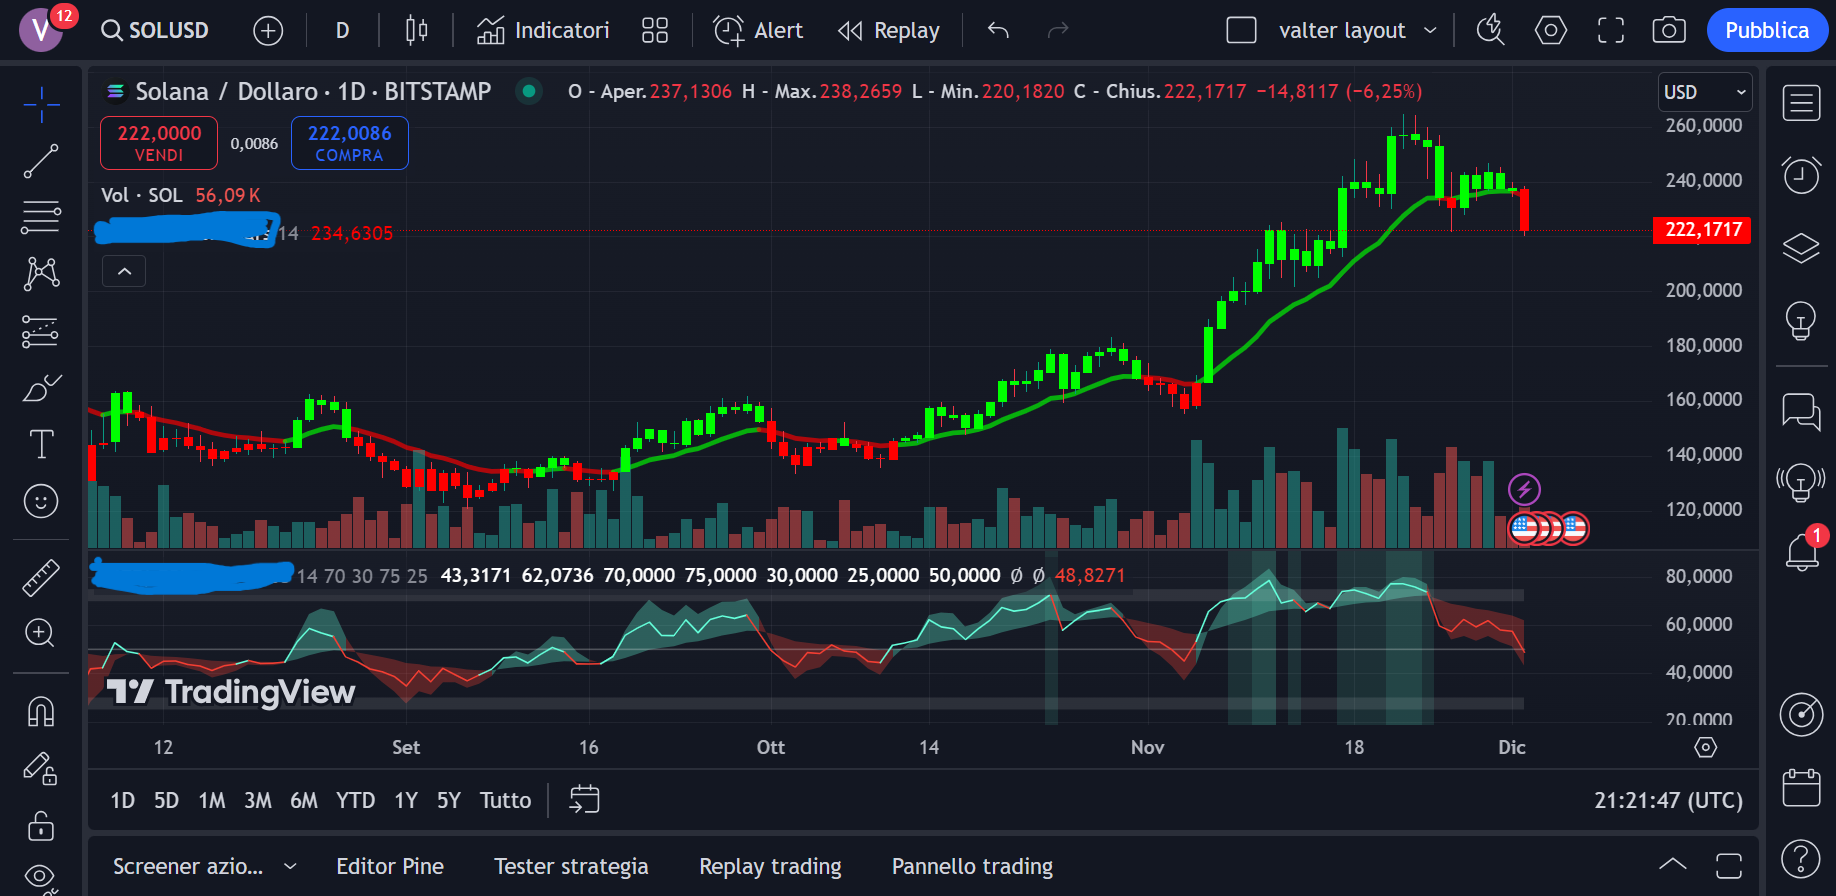Screen dimensions: 1836x896
Task: Open the Indicatori indicators dialog
Action: 543,31
